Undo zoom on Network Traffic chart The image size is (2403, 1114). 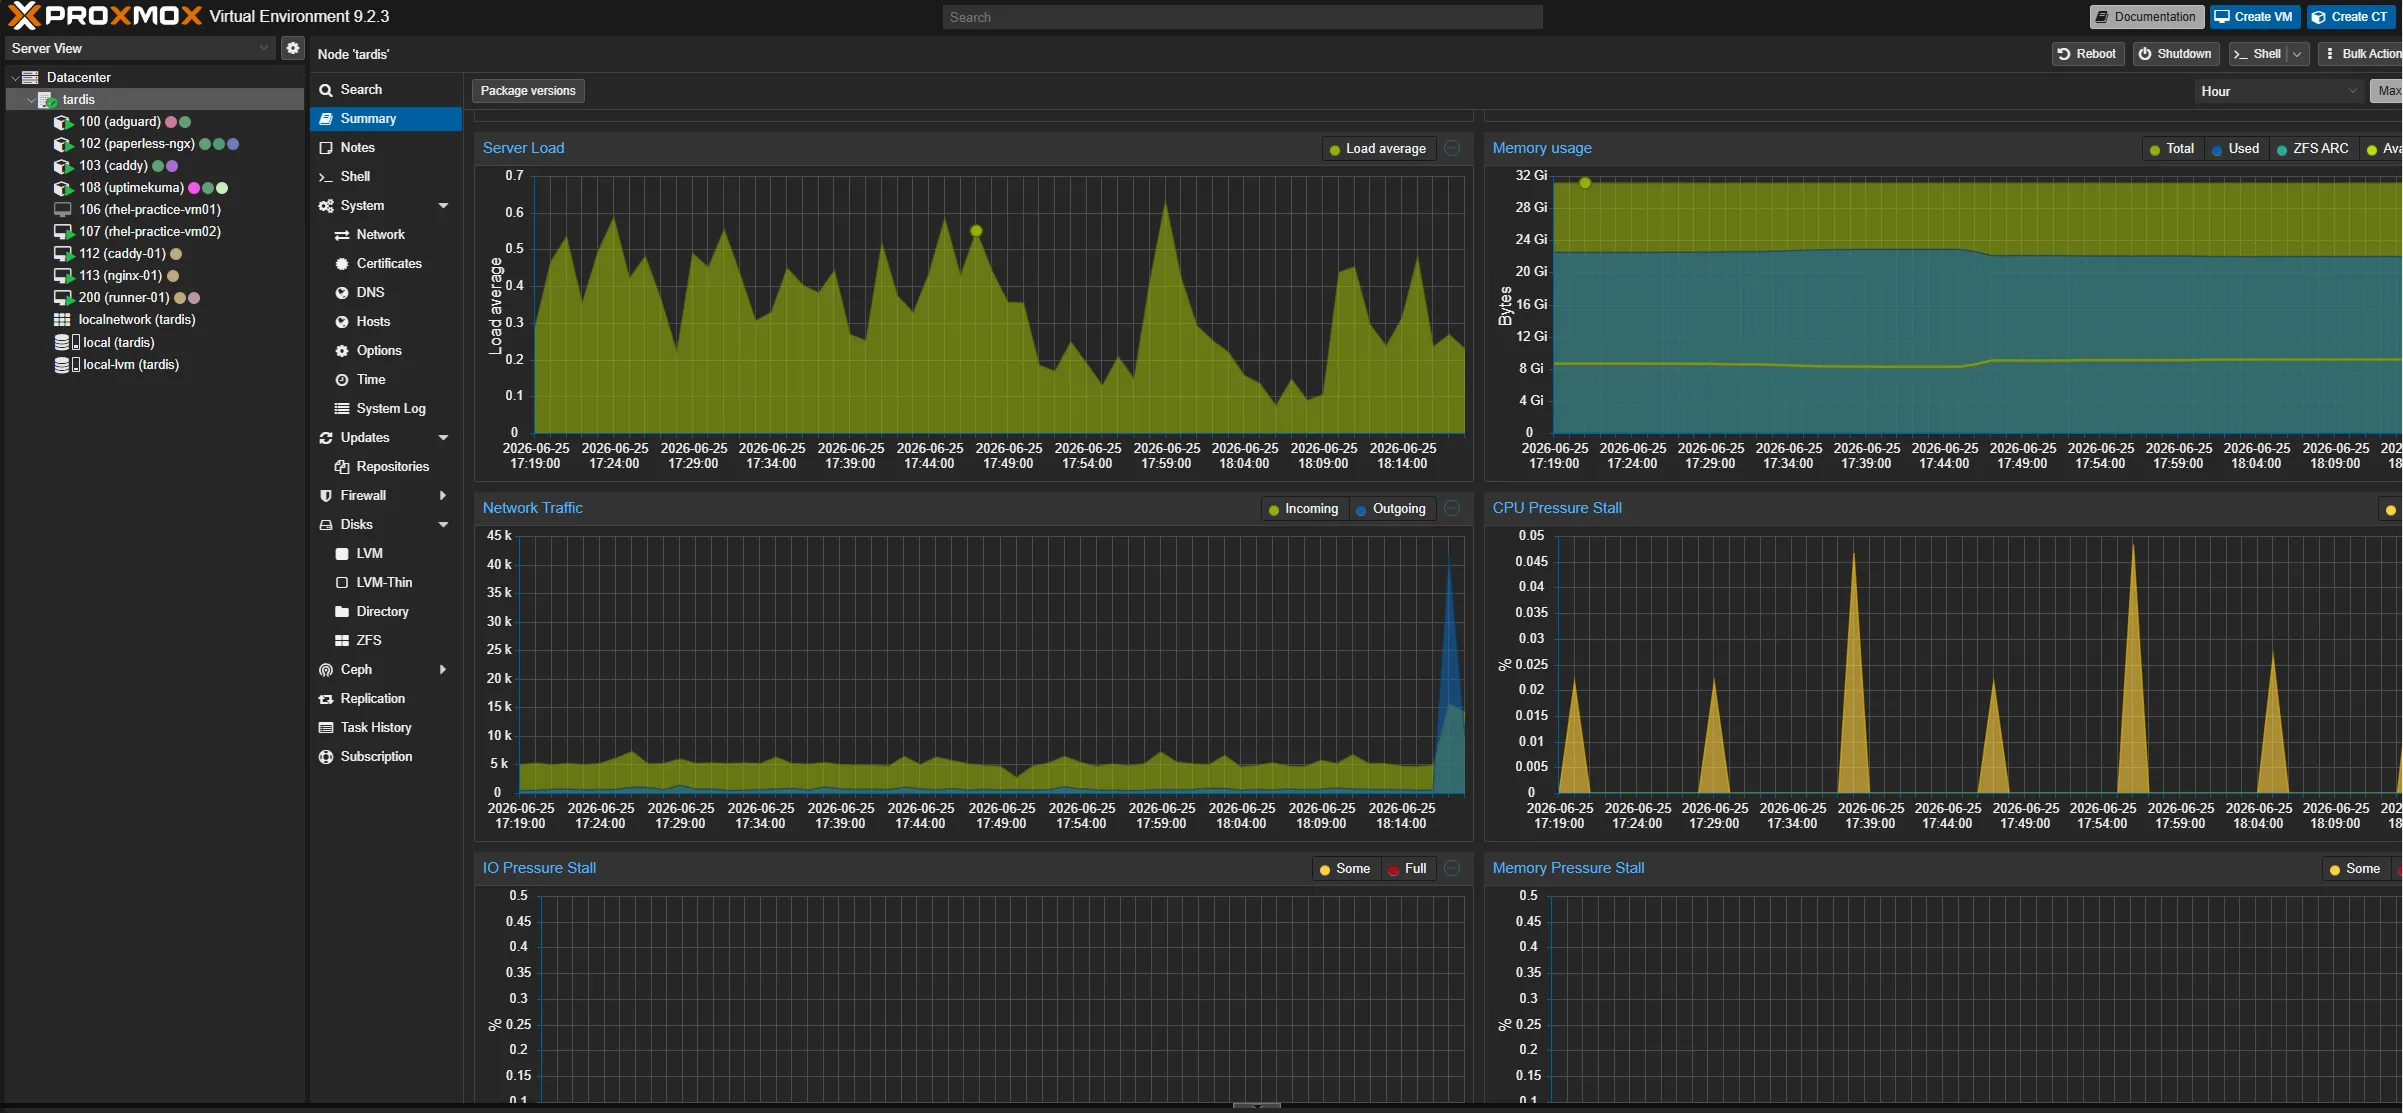coord(1452,509)
